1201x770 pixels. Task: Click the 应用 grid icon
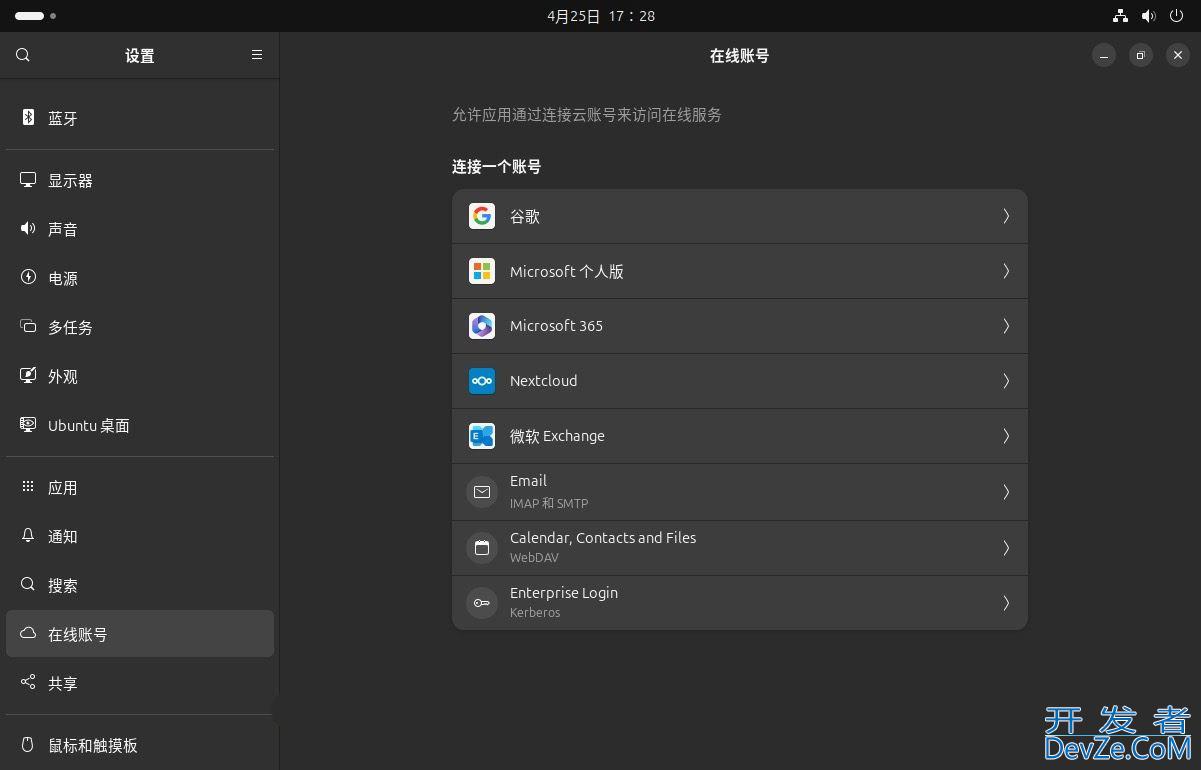(28, 487)
